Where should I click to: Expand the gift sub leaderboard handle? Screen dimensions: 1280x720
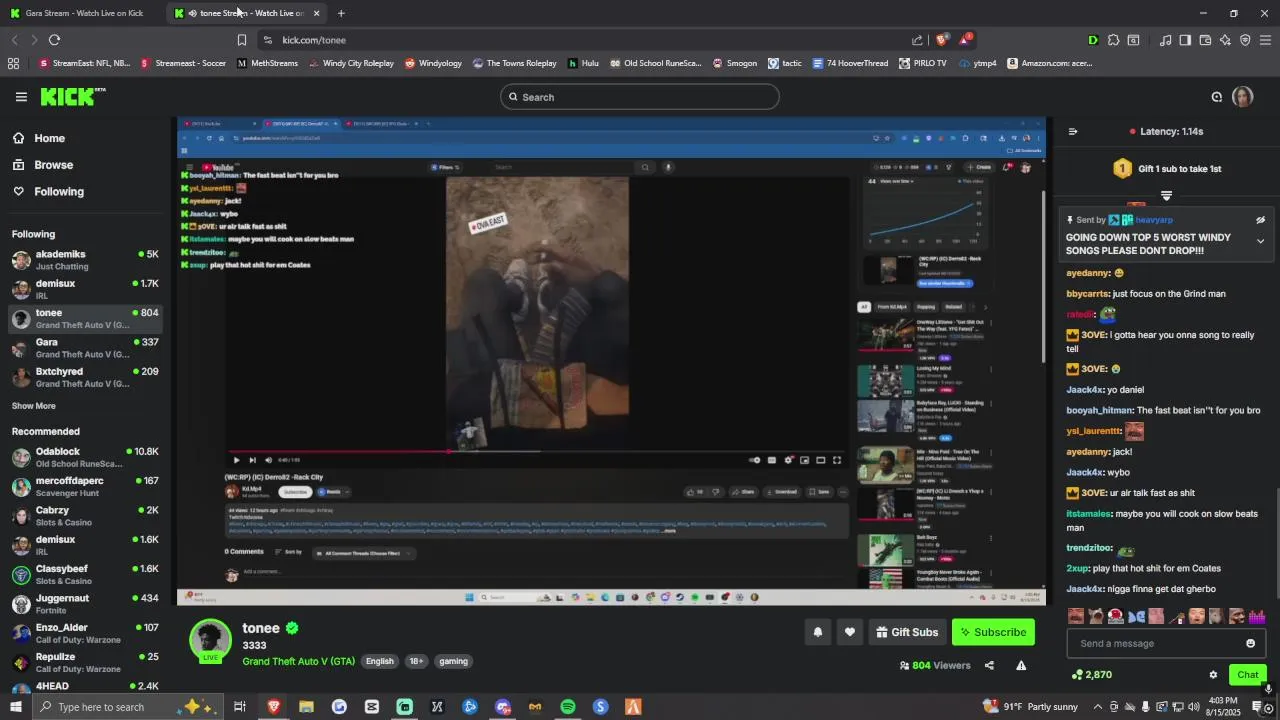tap(1166, 195)
